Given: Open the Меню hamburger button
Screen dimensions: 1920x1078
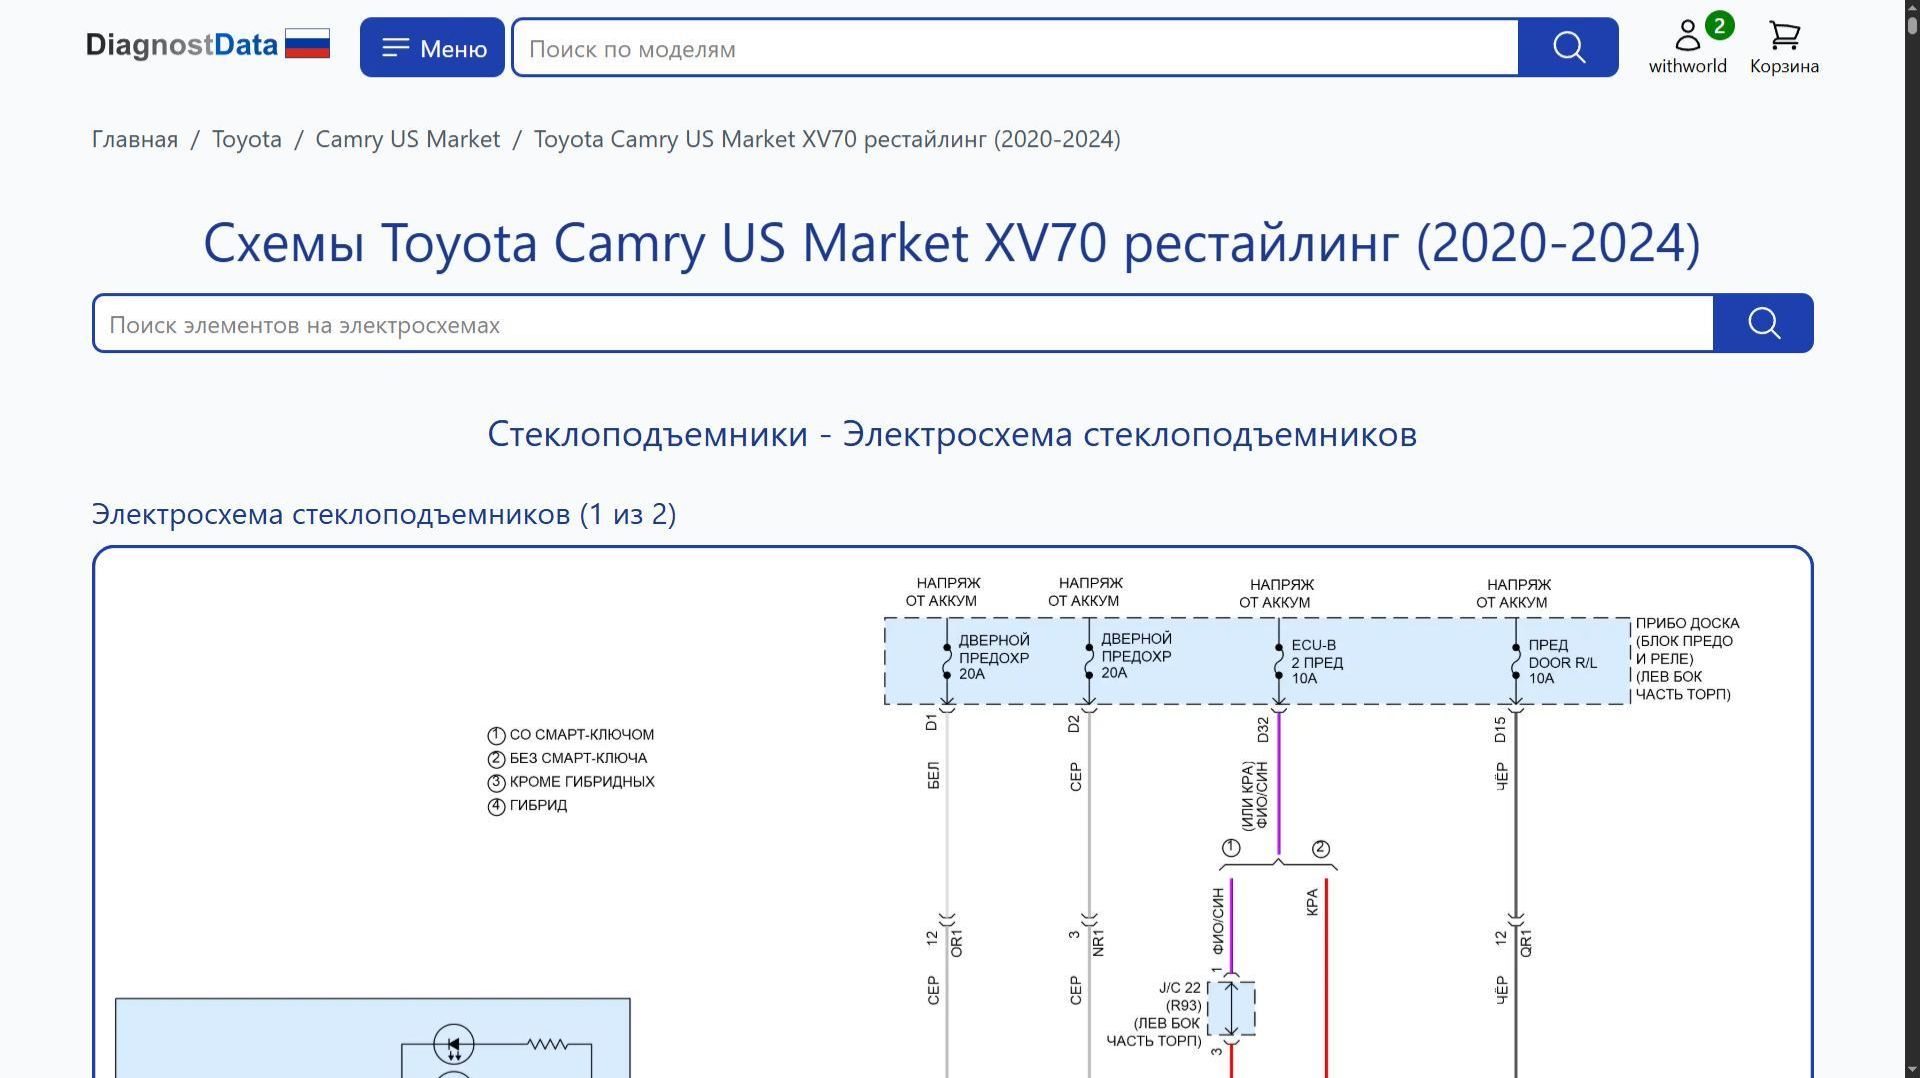Looking at the screenshot, I should pyautogui.click(x=432, y=47).
